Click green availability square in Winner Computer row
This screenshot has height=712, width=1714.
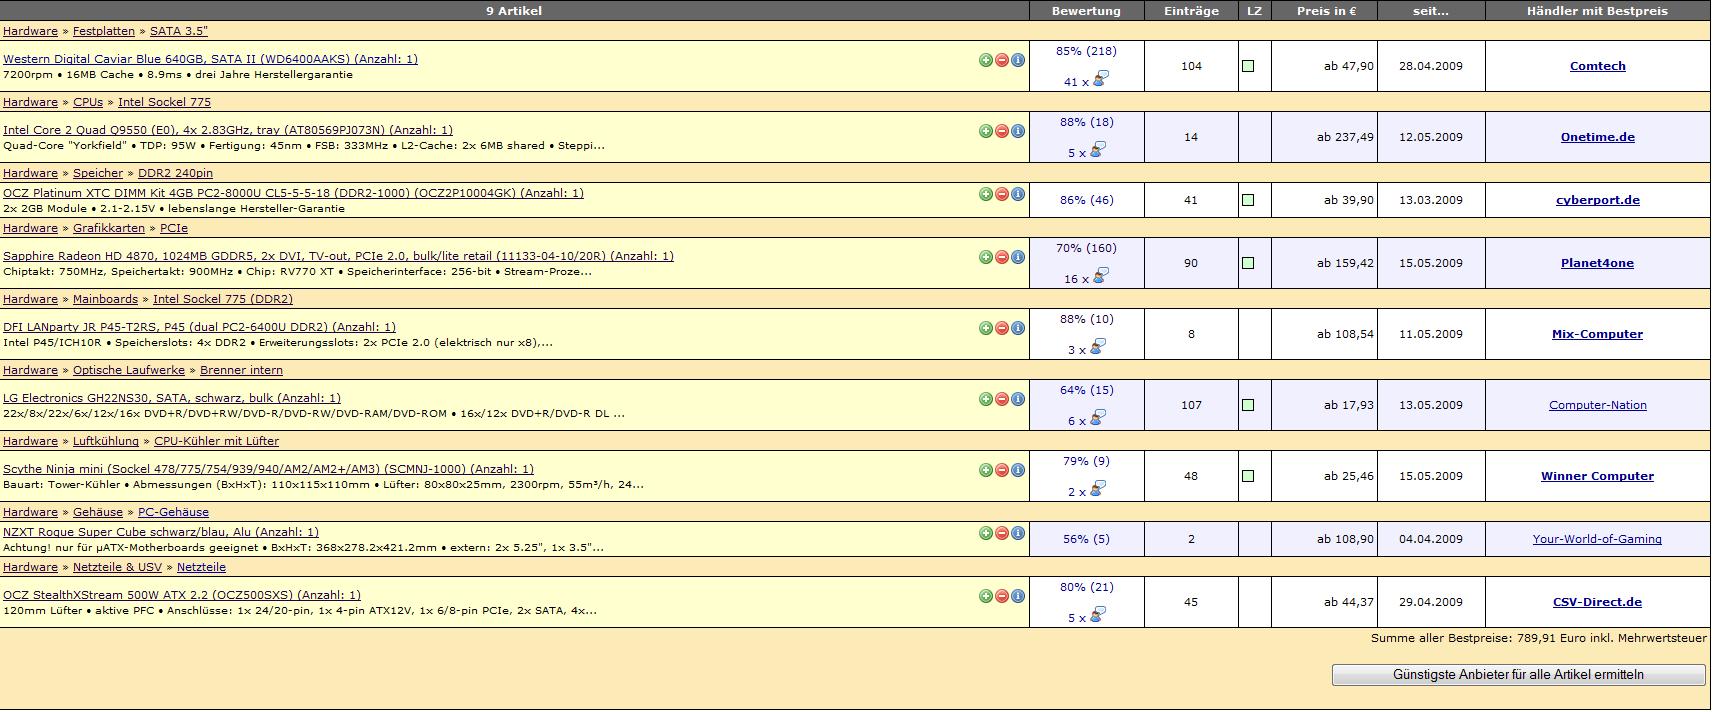1247,476
